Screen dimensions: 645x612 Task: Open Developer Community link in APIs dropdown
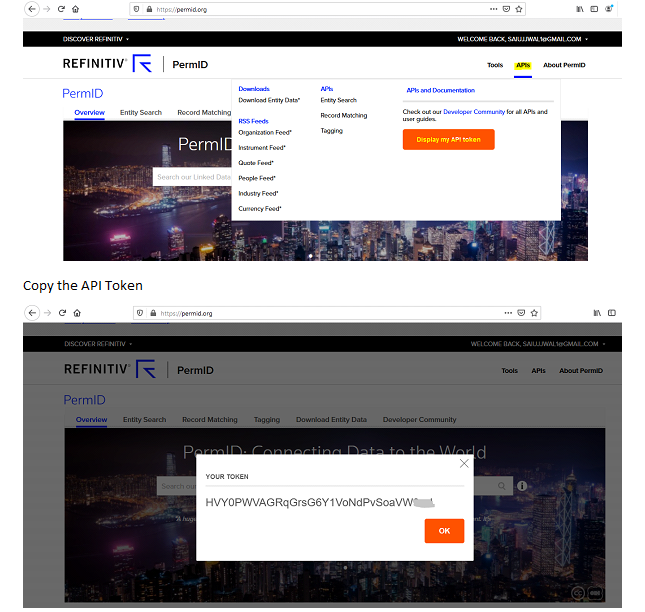[474, 112]
